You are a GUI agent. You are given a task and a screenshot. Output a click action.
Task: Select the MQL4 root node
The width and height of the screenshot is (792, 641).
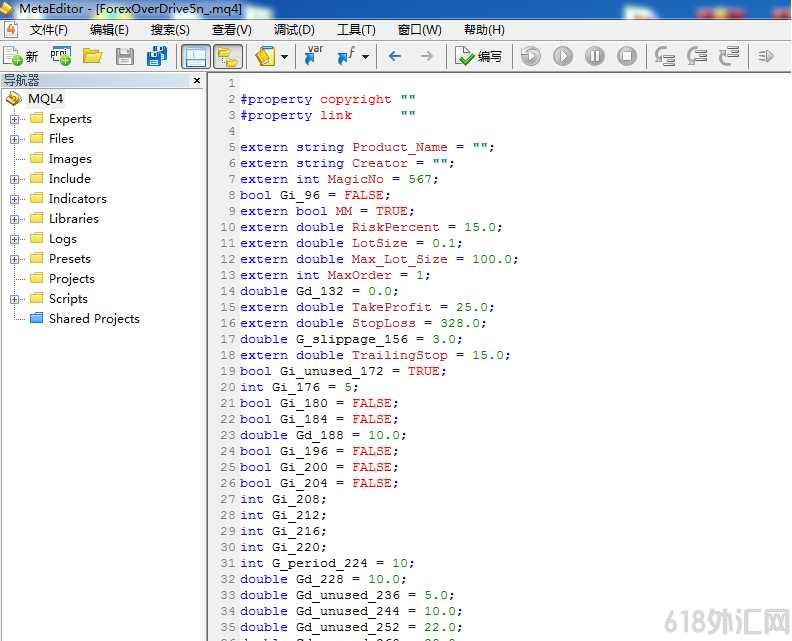click(x=45, y=98)
